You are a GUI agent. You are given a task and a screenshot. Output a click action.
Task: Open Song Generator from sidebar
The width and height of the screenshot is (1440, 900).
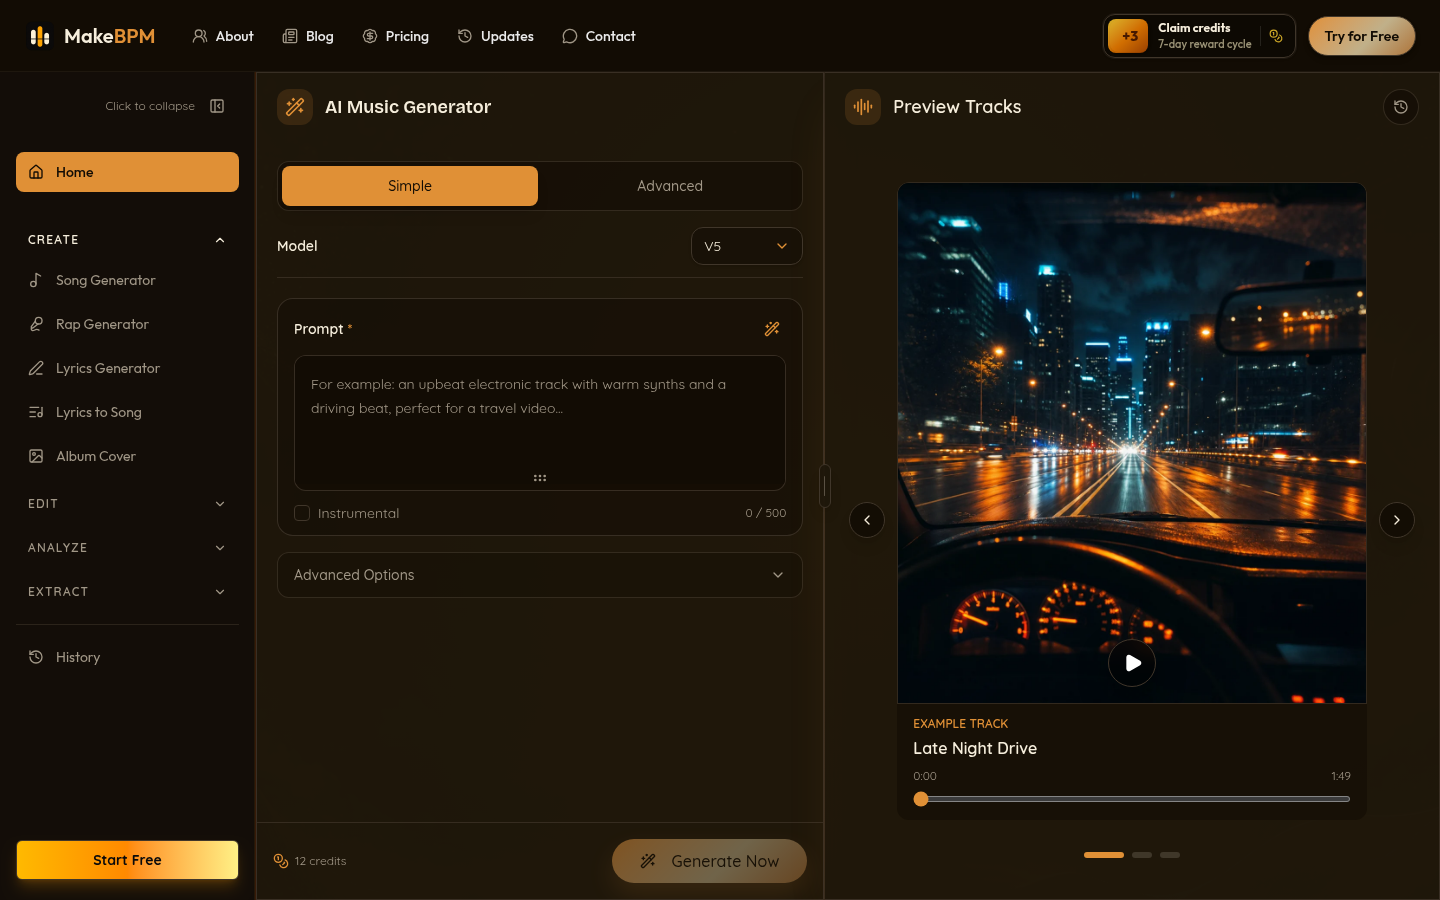tap(127, 280)
